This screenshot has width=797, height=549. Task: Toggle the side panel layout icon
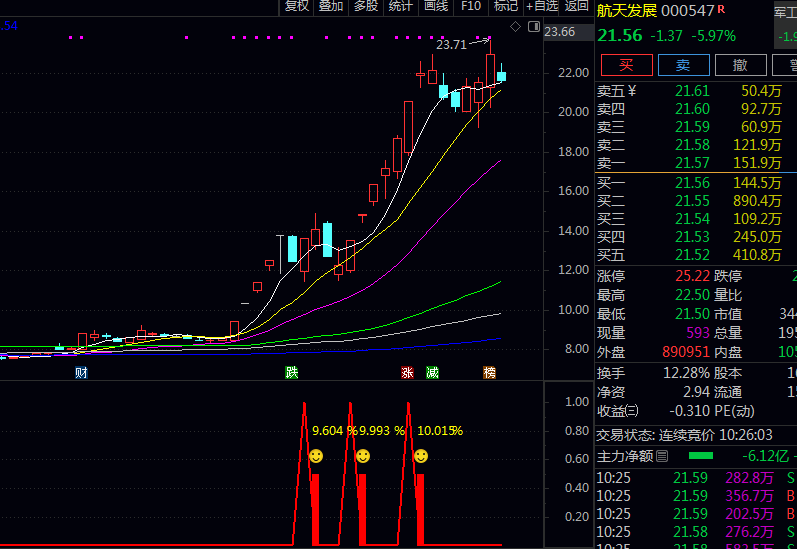coord(534,26)
